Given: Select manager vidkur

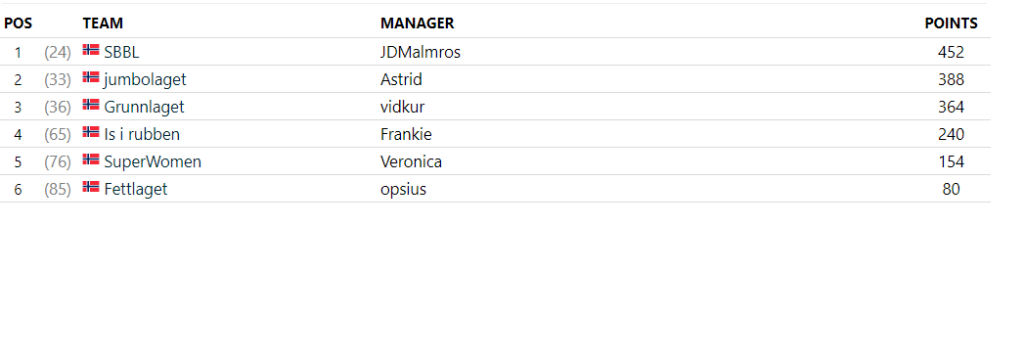Looking at the screenshot, I should point(402,107).
